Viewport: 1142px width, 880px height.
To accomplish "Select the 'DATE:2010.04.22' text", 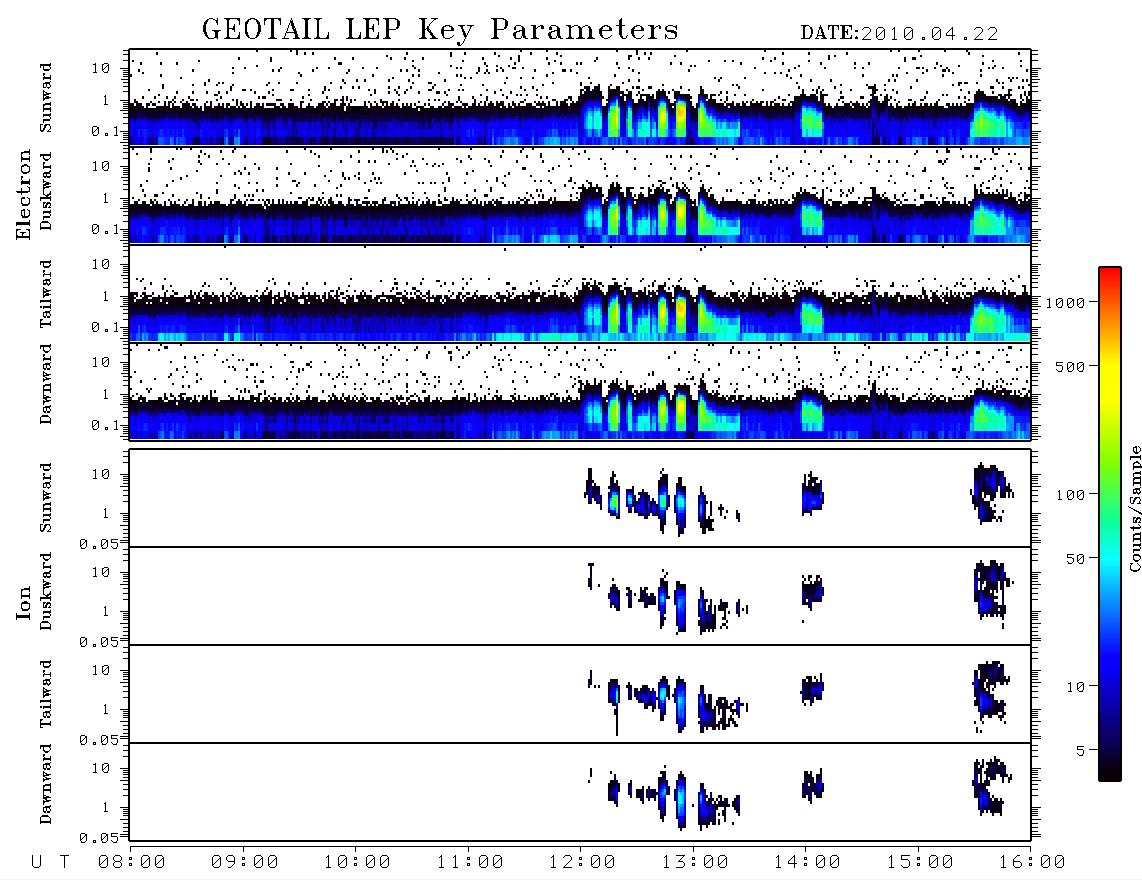I will pyautogui.click(x=899, y=34).
